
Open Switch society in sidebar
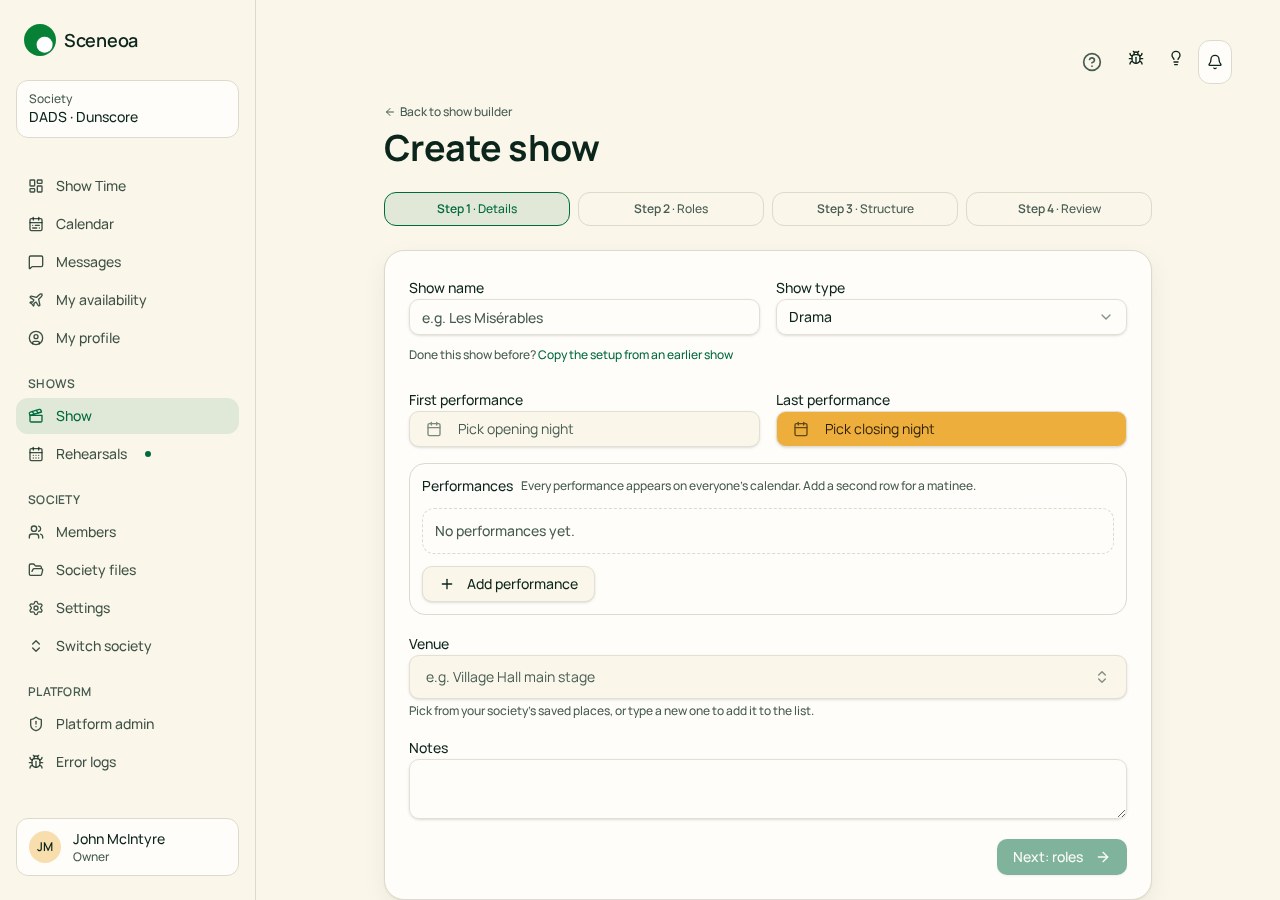127,646
